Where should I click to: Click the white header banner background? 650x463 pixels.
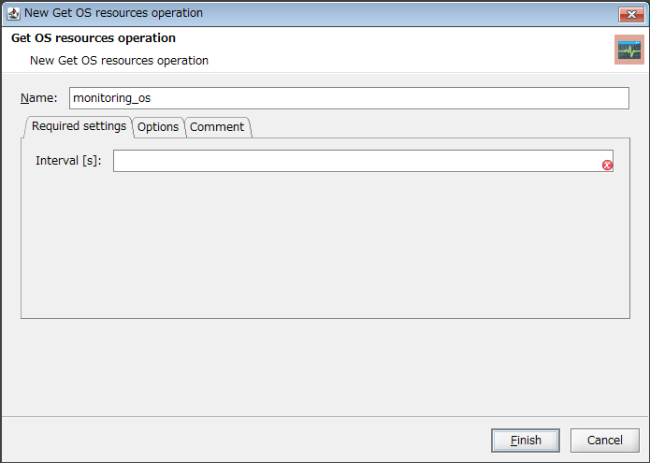pos(400,48)
